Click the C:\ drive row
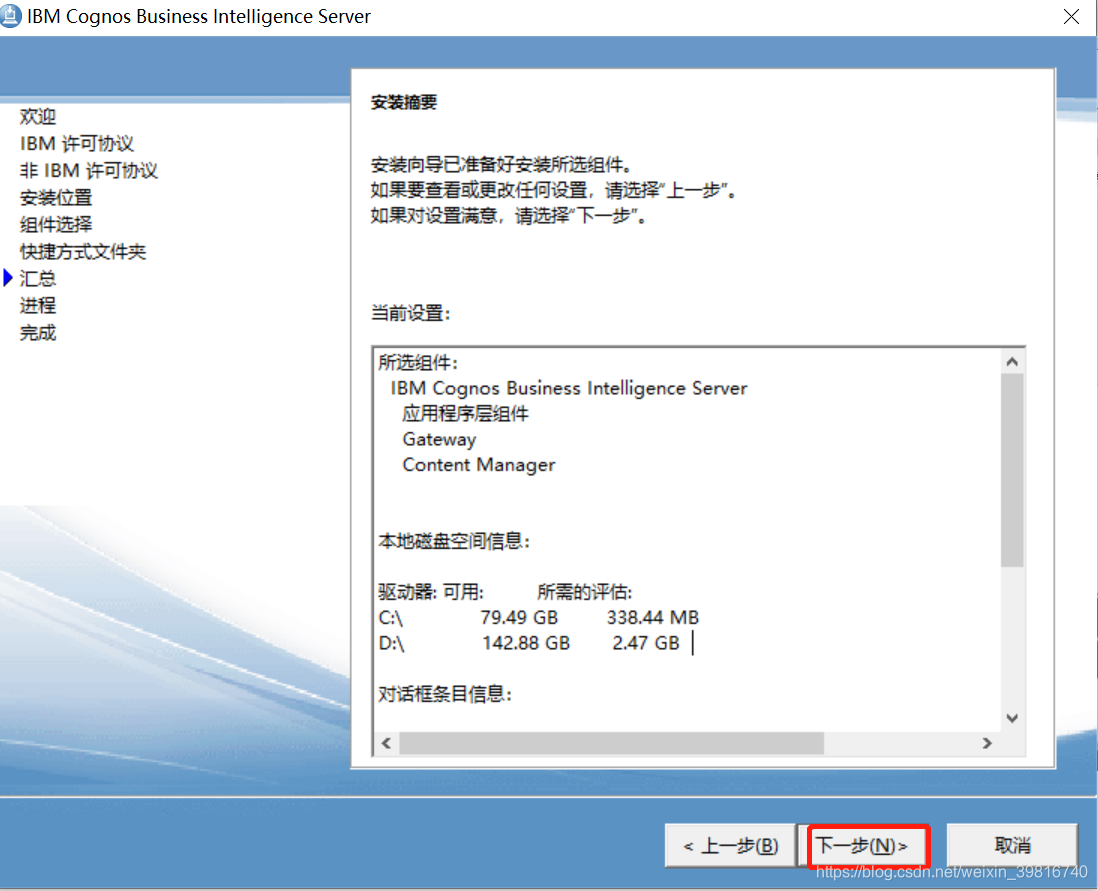 pos(538,617)
